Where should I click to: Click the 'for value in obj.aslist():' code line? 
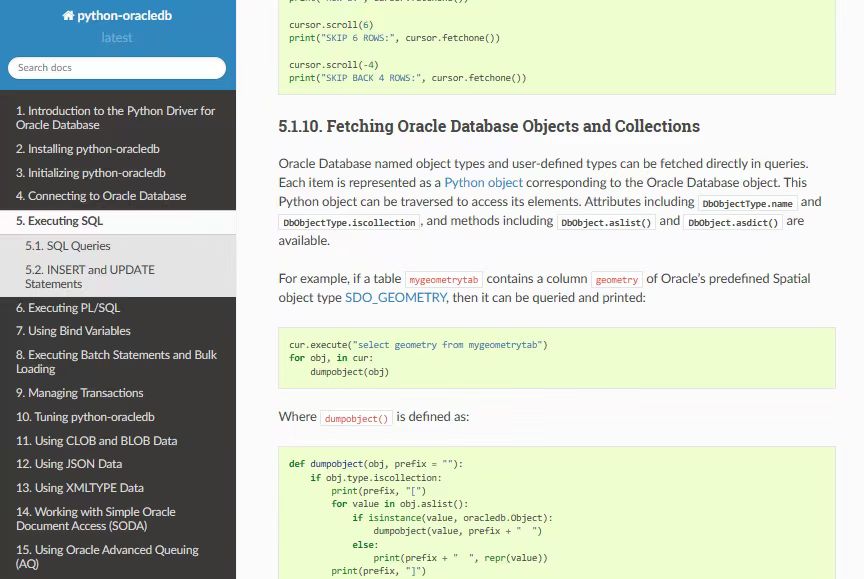click(399, 504)
